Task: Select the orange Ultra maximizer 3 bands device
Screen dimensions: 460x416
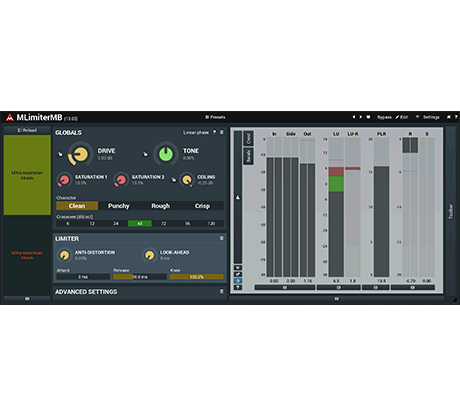Action: coord(27,255)
